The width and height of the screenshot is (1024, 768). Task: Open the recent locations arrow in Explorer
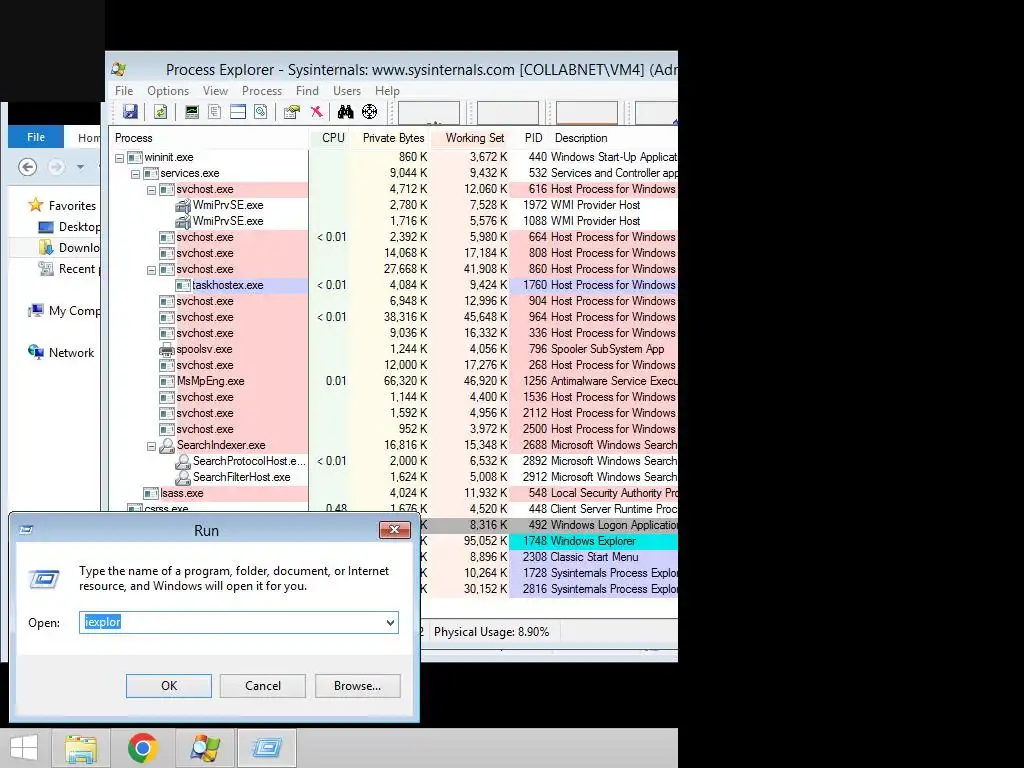click(x=80, y=167)
